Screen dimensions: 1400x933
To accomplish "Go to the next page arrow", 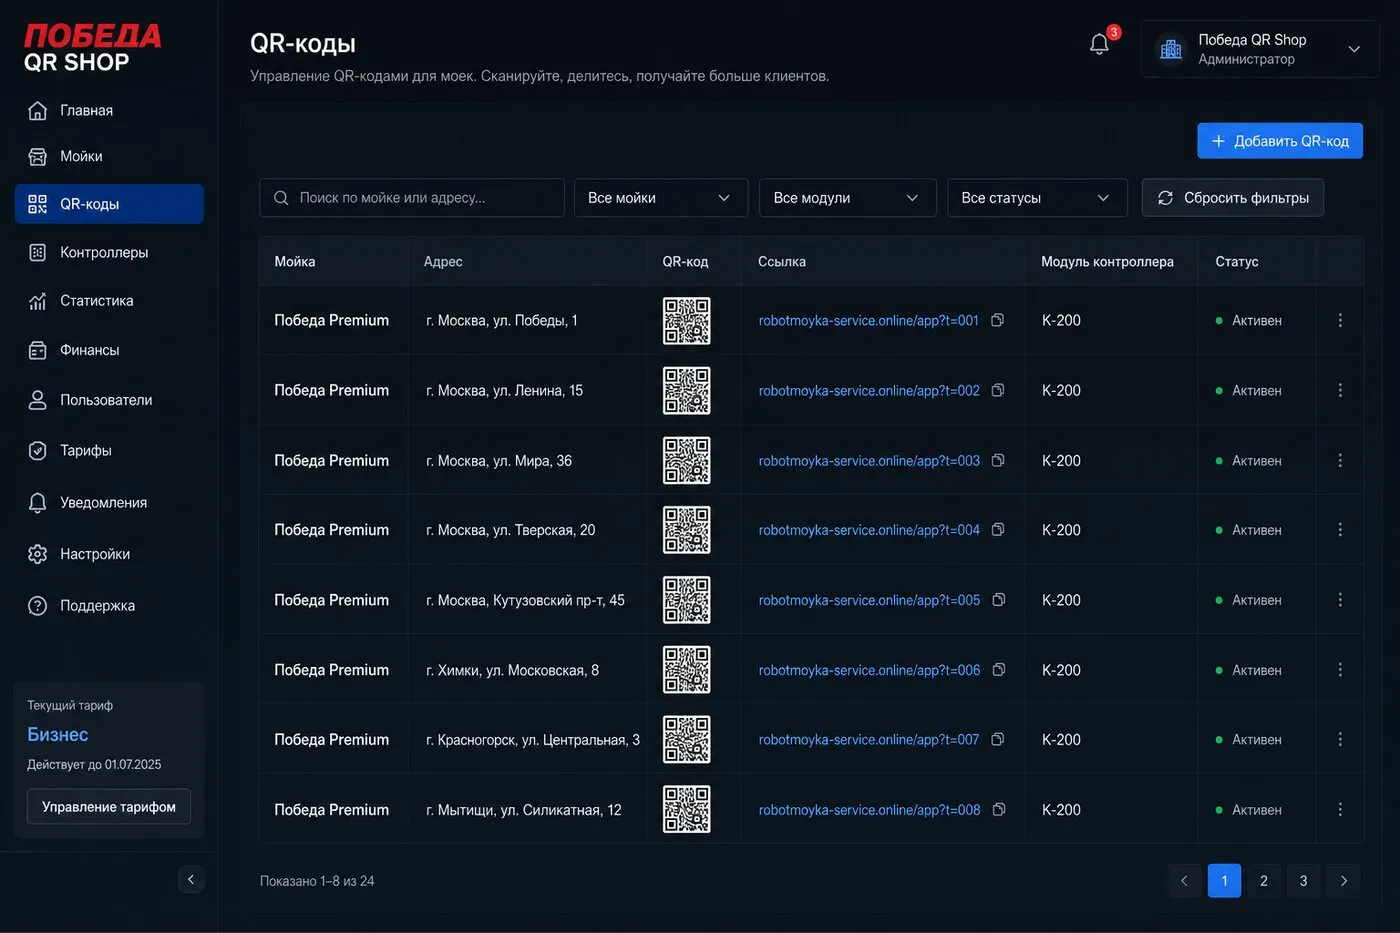I will [1343, 881].
